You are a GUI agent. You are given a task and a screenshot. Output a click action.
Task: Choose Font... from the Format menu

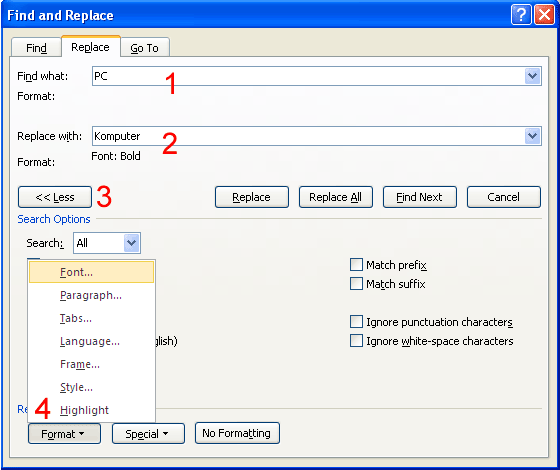91,272
